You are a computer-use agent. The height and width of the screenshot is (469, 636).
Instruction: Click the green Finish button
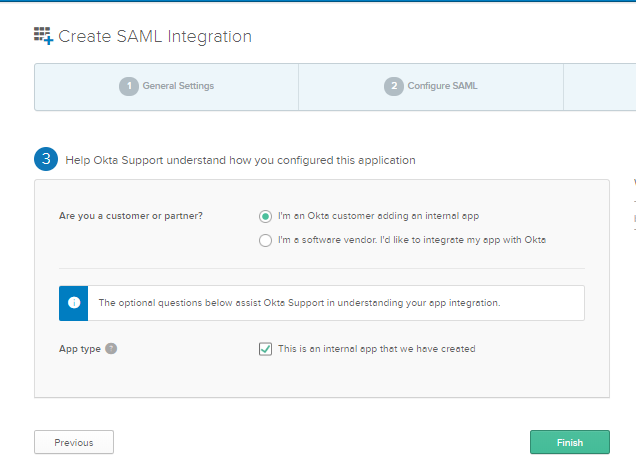569,442
